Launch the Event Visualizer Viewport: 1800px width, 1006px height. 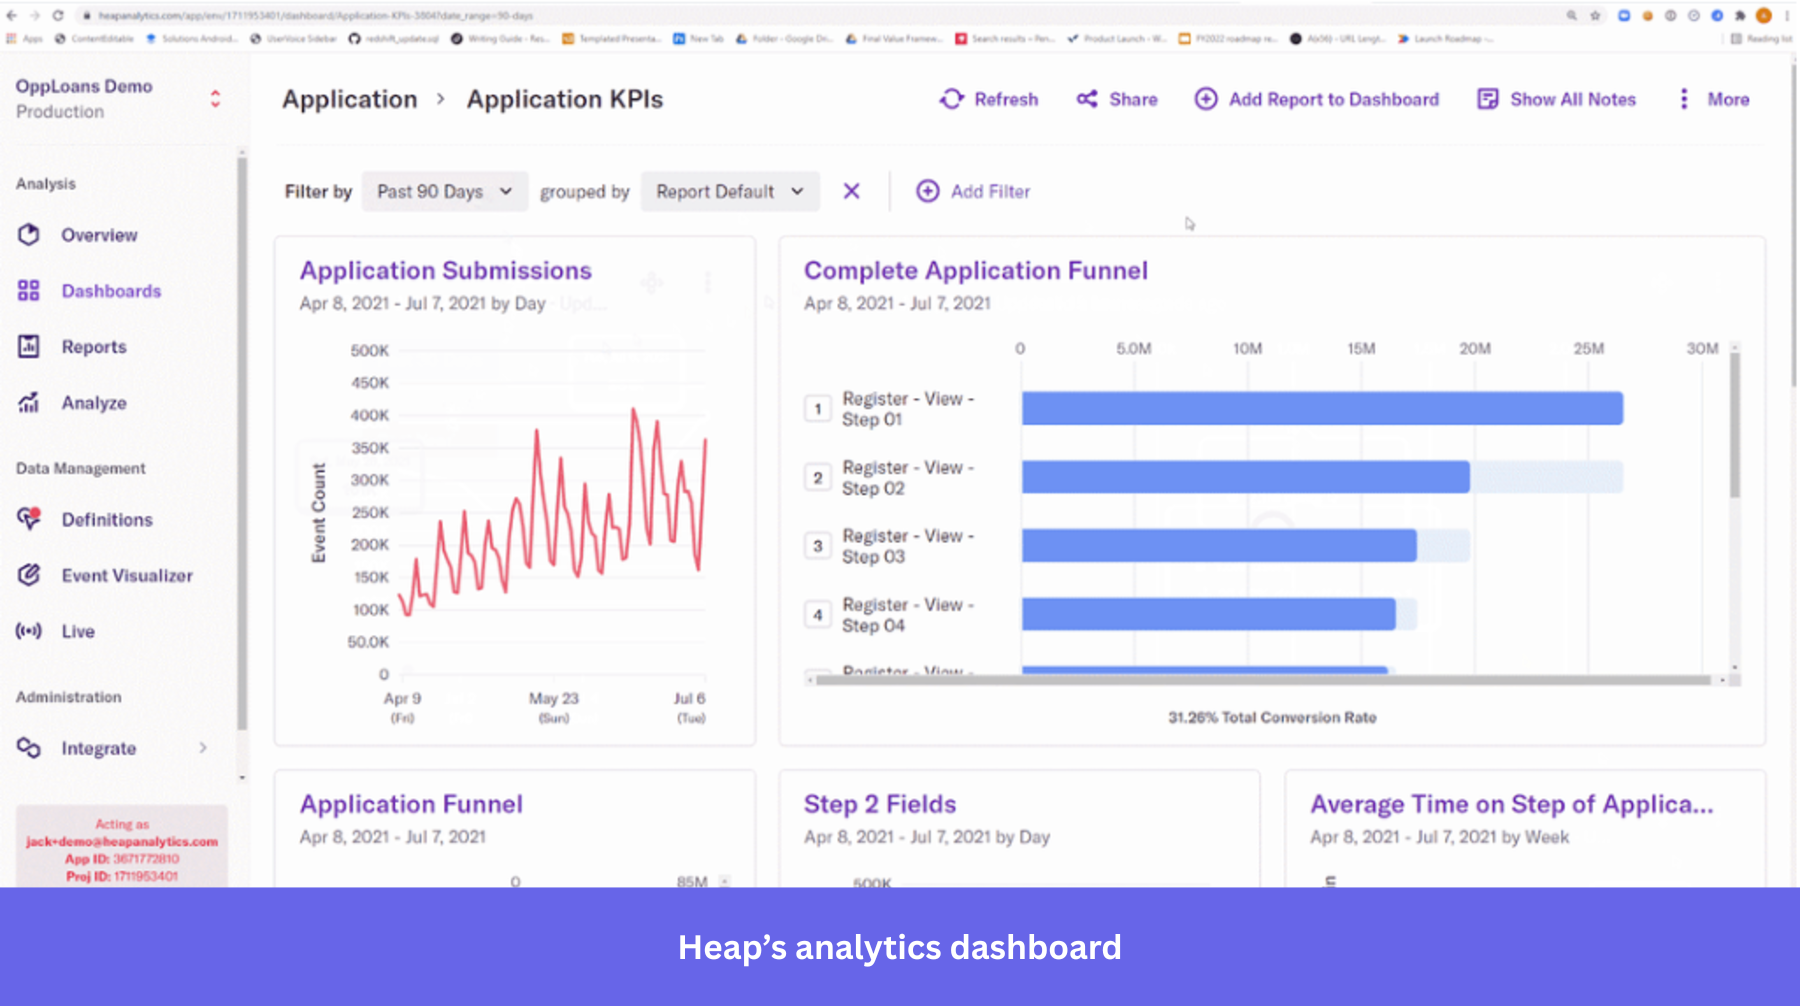point(127,575)
